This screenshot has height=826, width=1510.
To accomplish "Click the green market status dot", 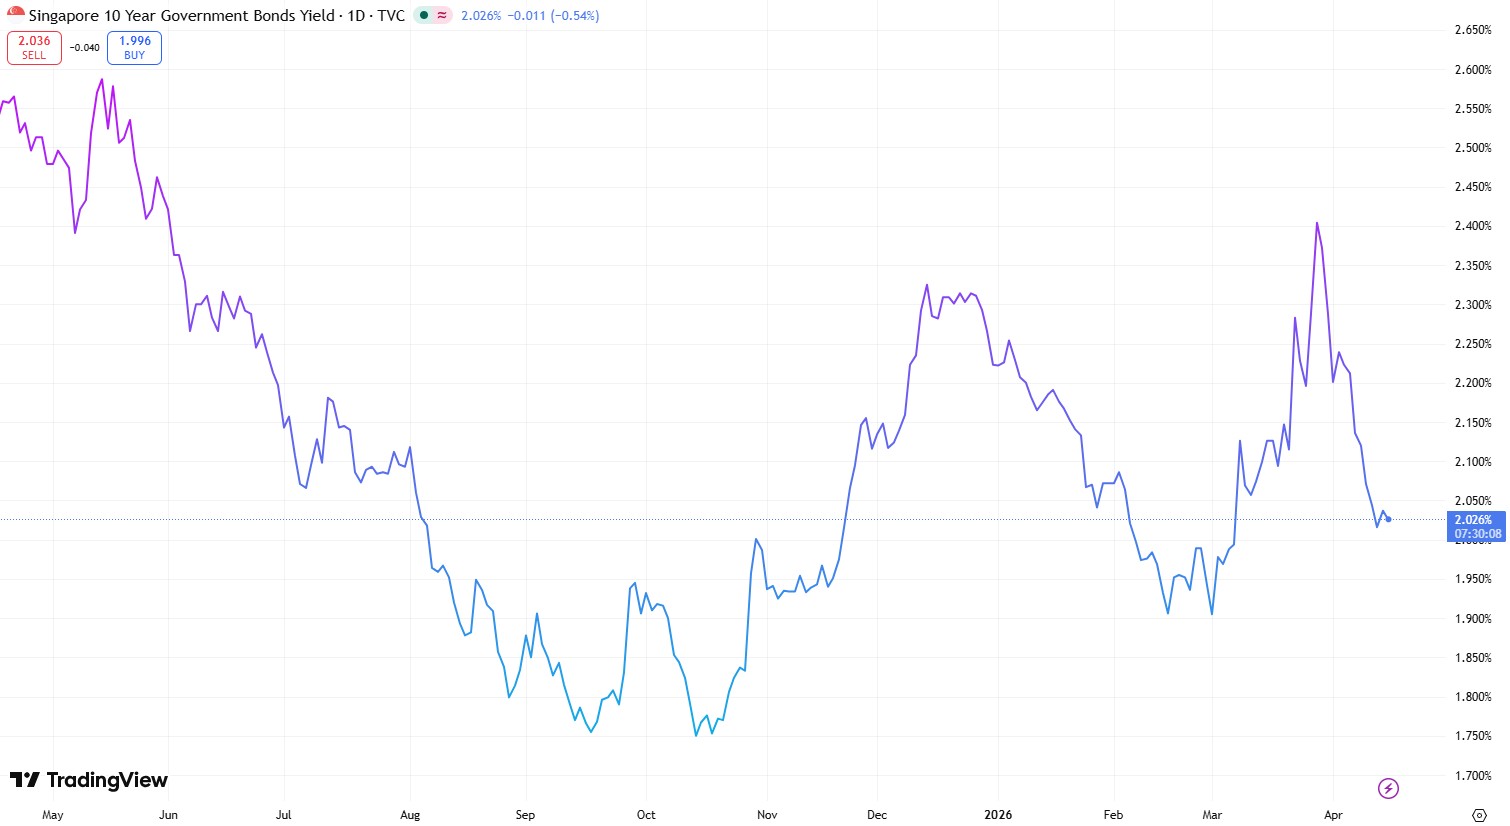I will pos(423,16).
